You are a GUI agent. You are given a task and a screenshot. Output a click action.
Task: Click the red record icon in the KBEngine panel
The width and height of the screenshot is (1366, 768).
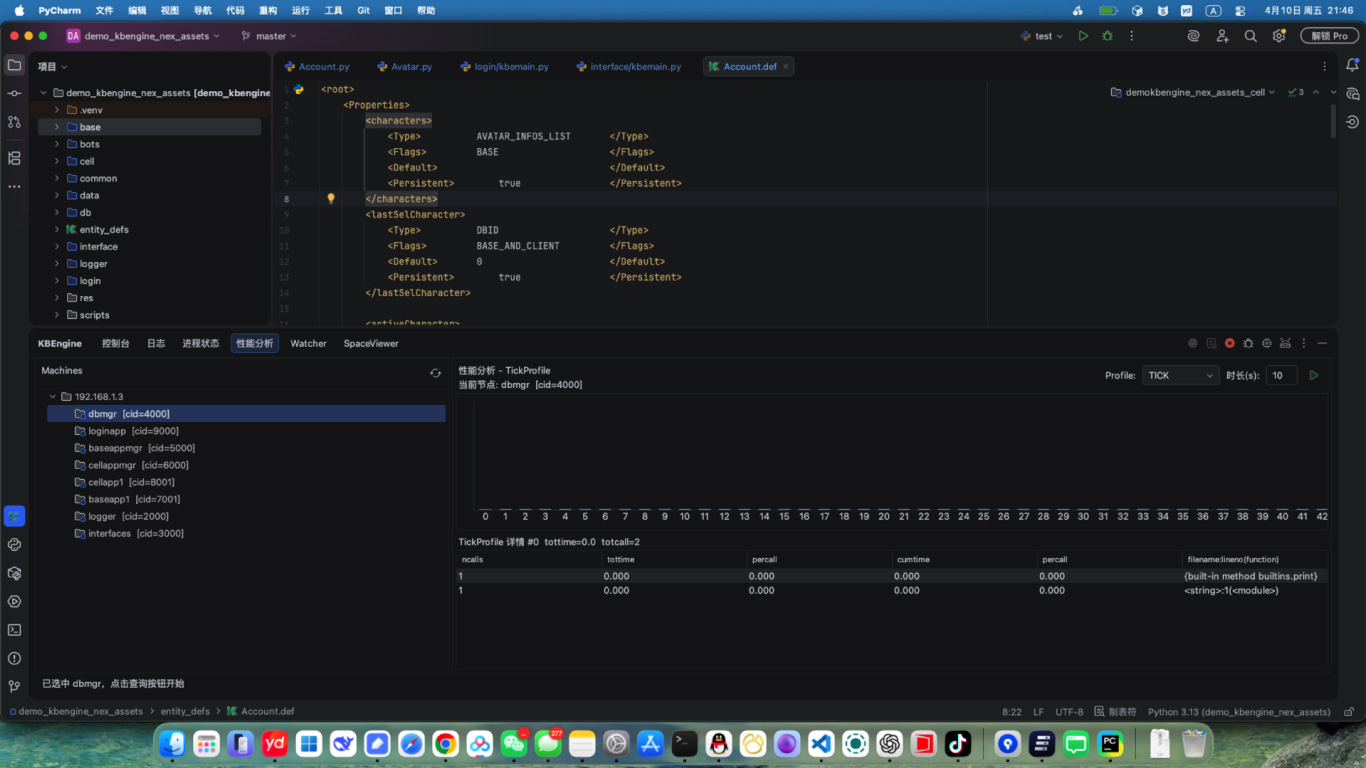click(x=1230, y=343)
